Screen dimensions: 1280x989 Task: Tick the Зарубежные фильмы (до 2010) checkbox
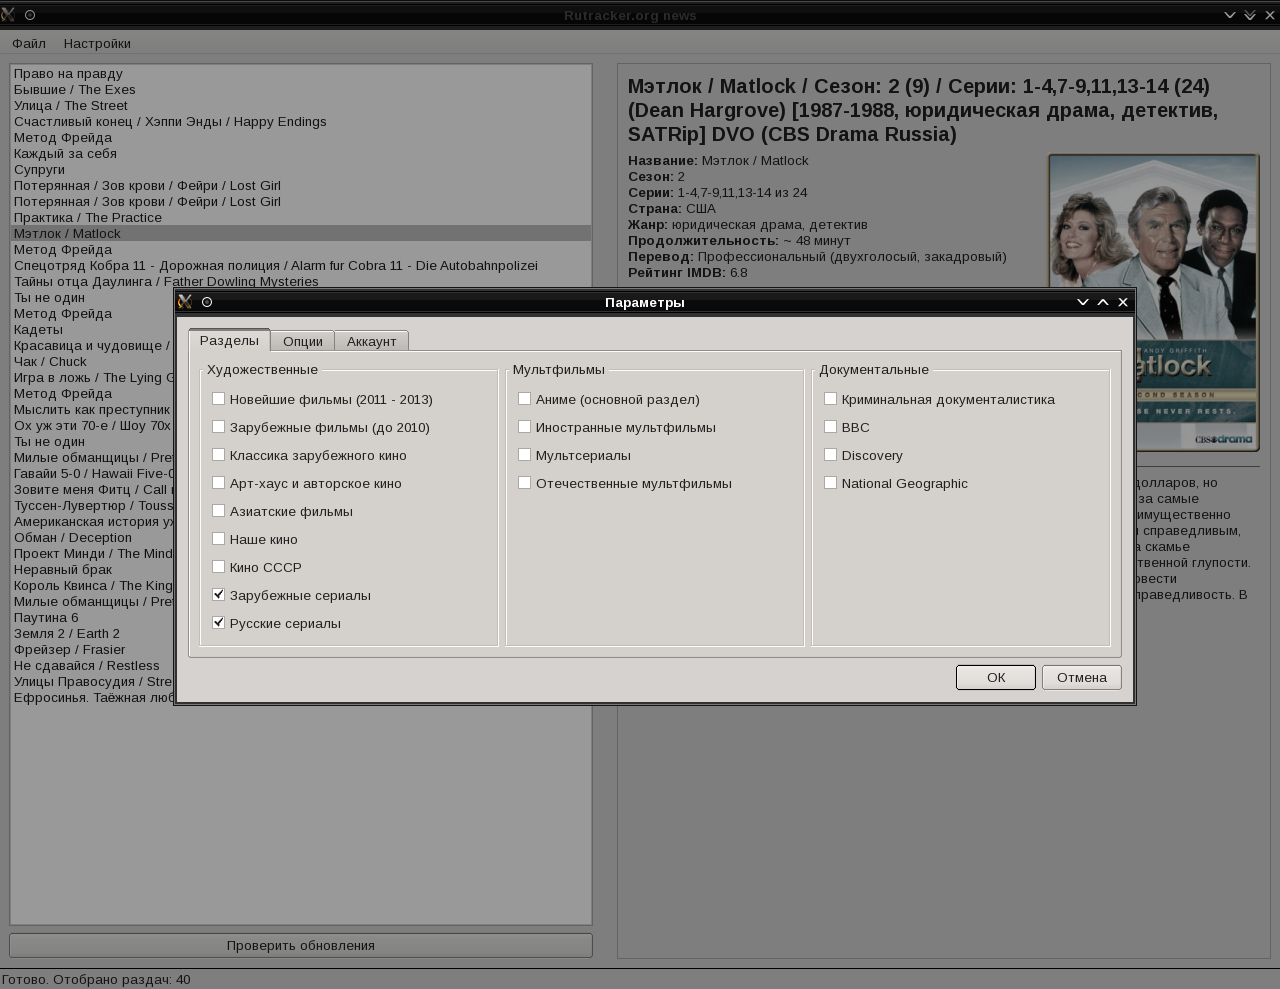218,426
